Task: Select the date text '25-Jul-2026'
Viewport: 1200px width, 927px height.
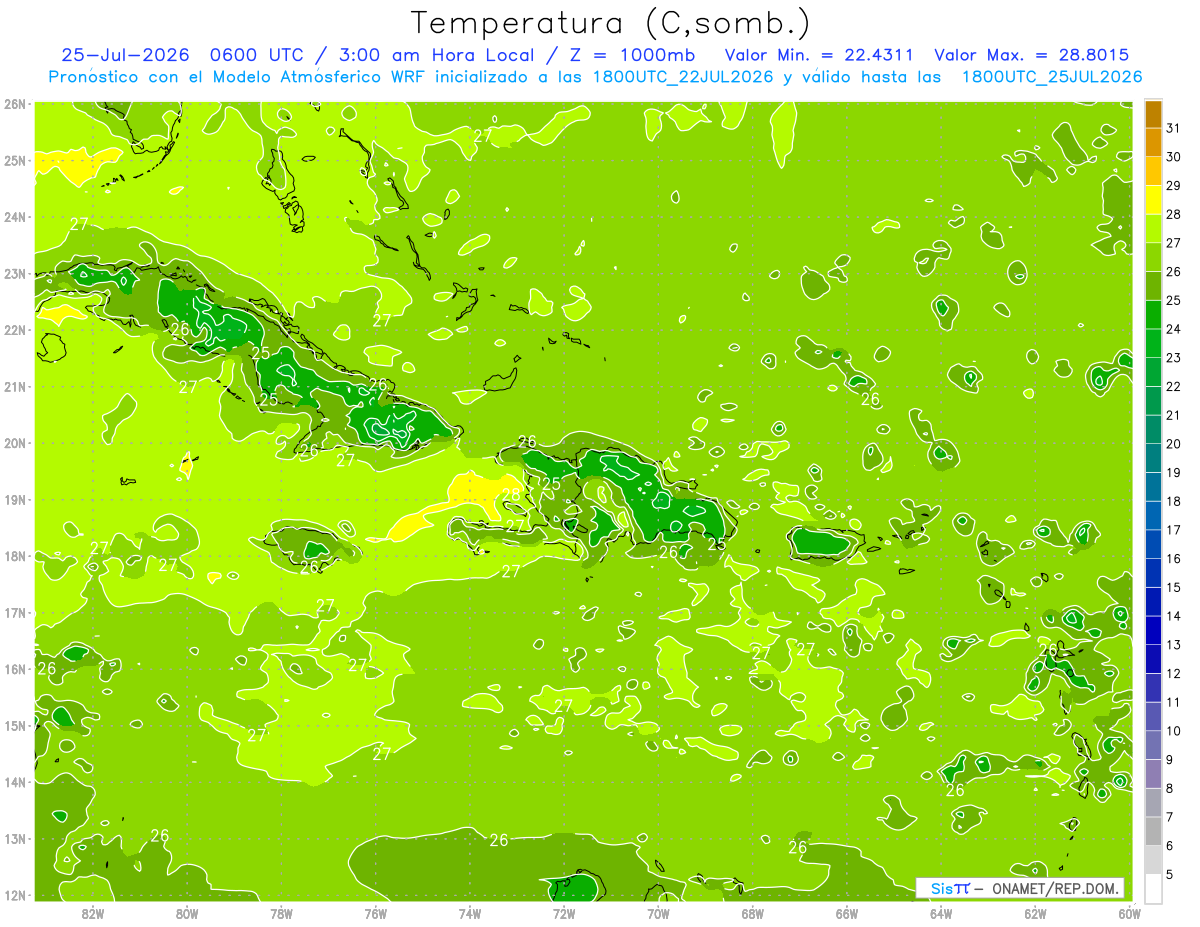Action: click(x=126, y=55)
